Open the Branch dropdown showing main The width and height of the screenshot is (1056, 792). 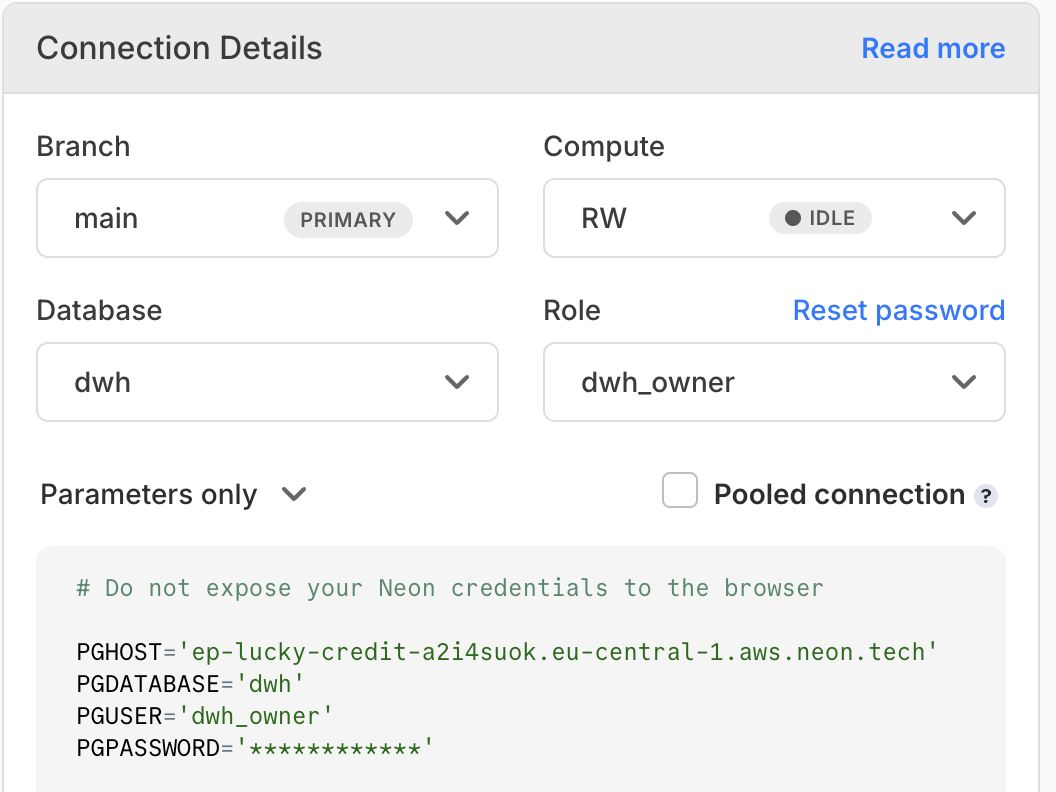pos(267,218)
